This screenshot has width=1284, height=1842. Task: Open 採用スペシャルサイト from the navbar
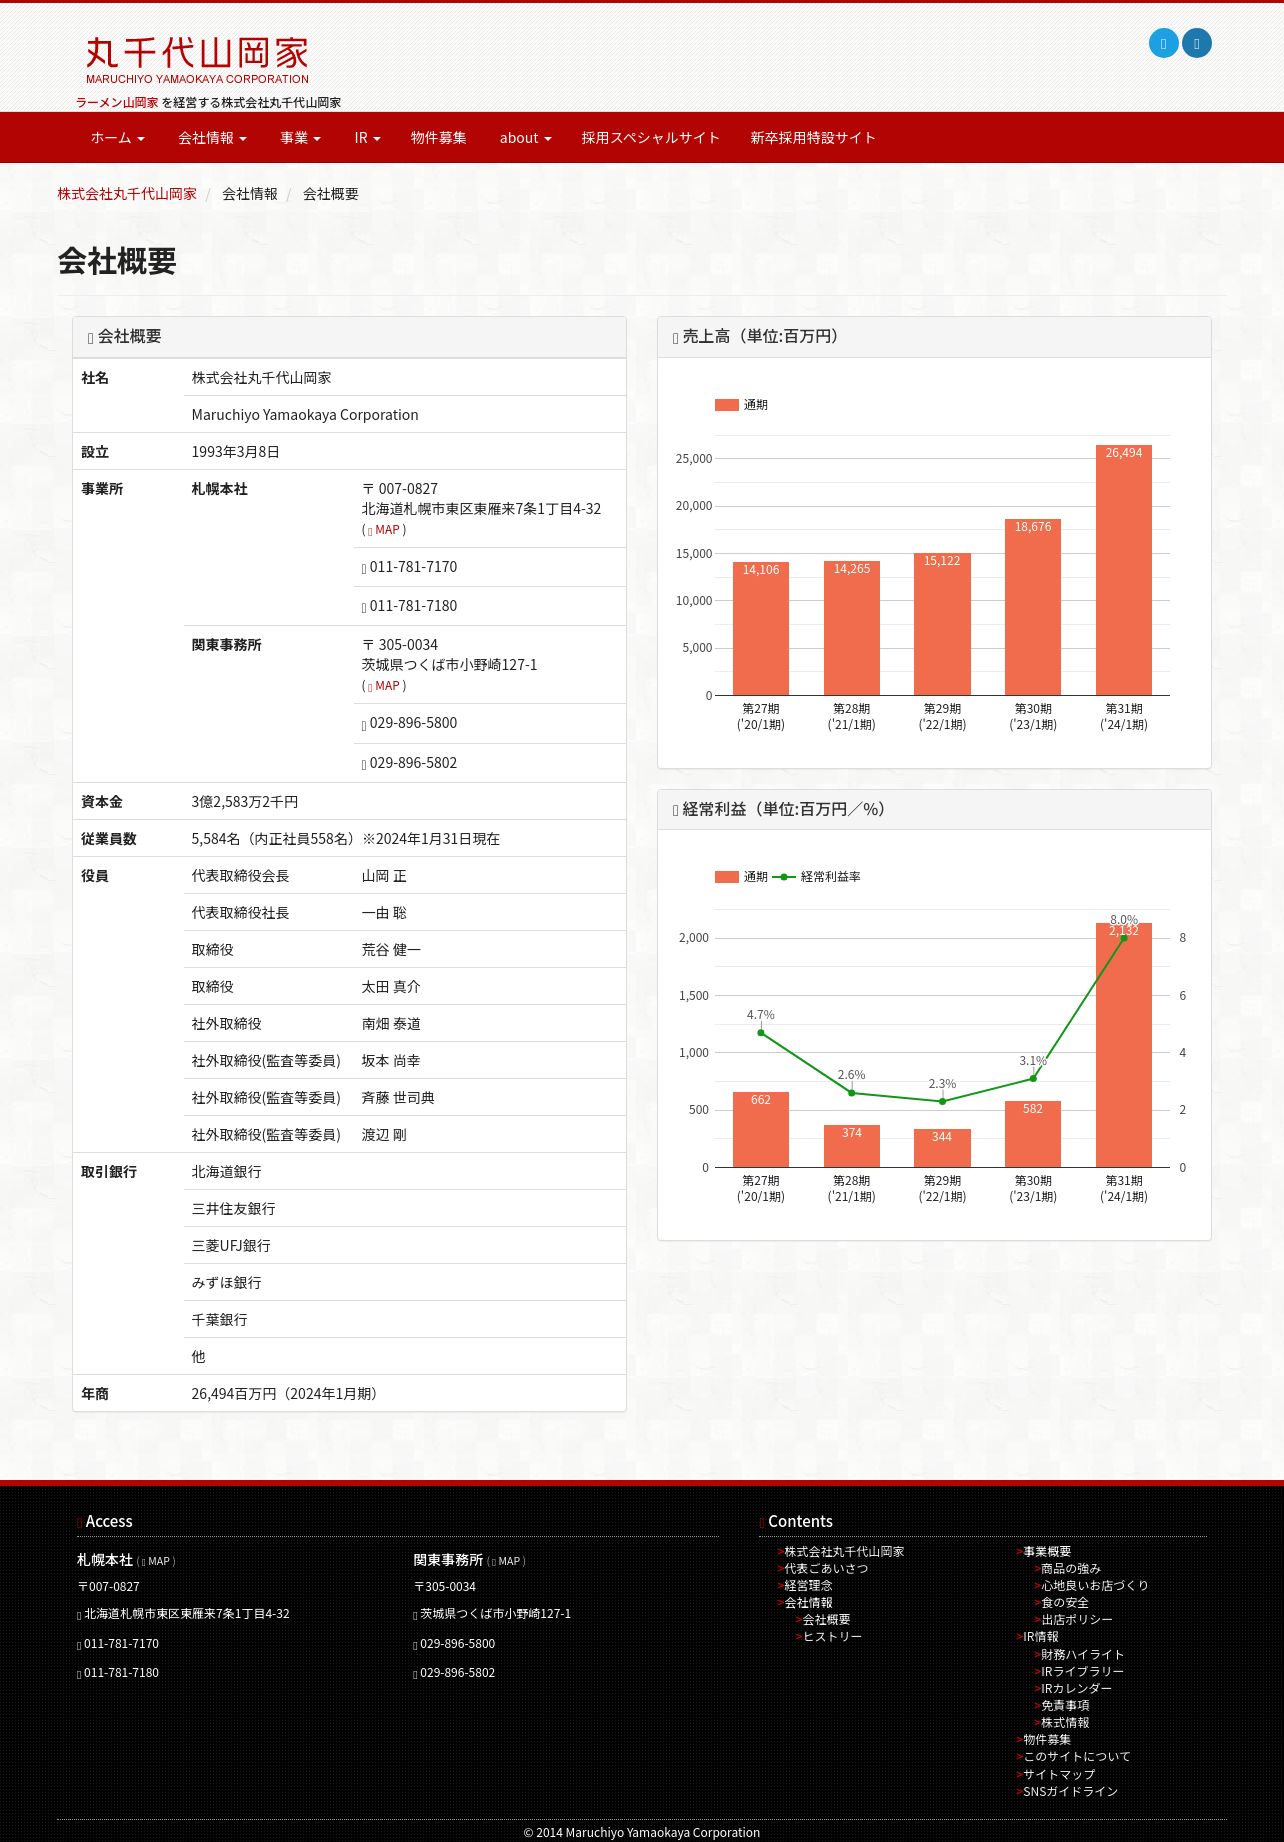coord(651,138)
